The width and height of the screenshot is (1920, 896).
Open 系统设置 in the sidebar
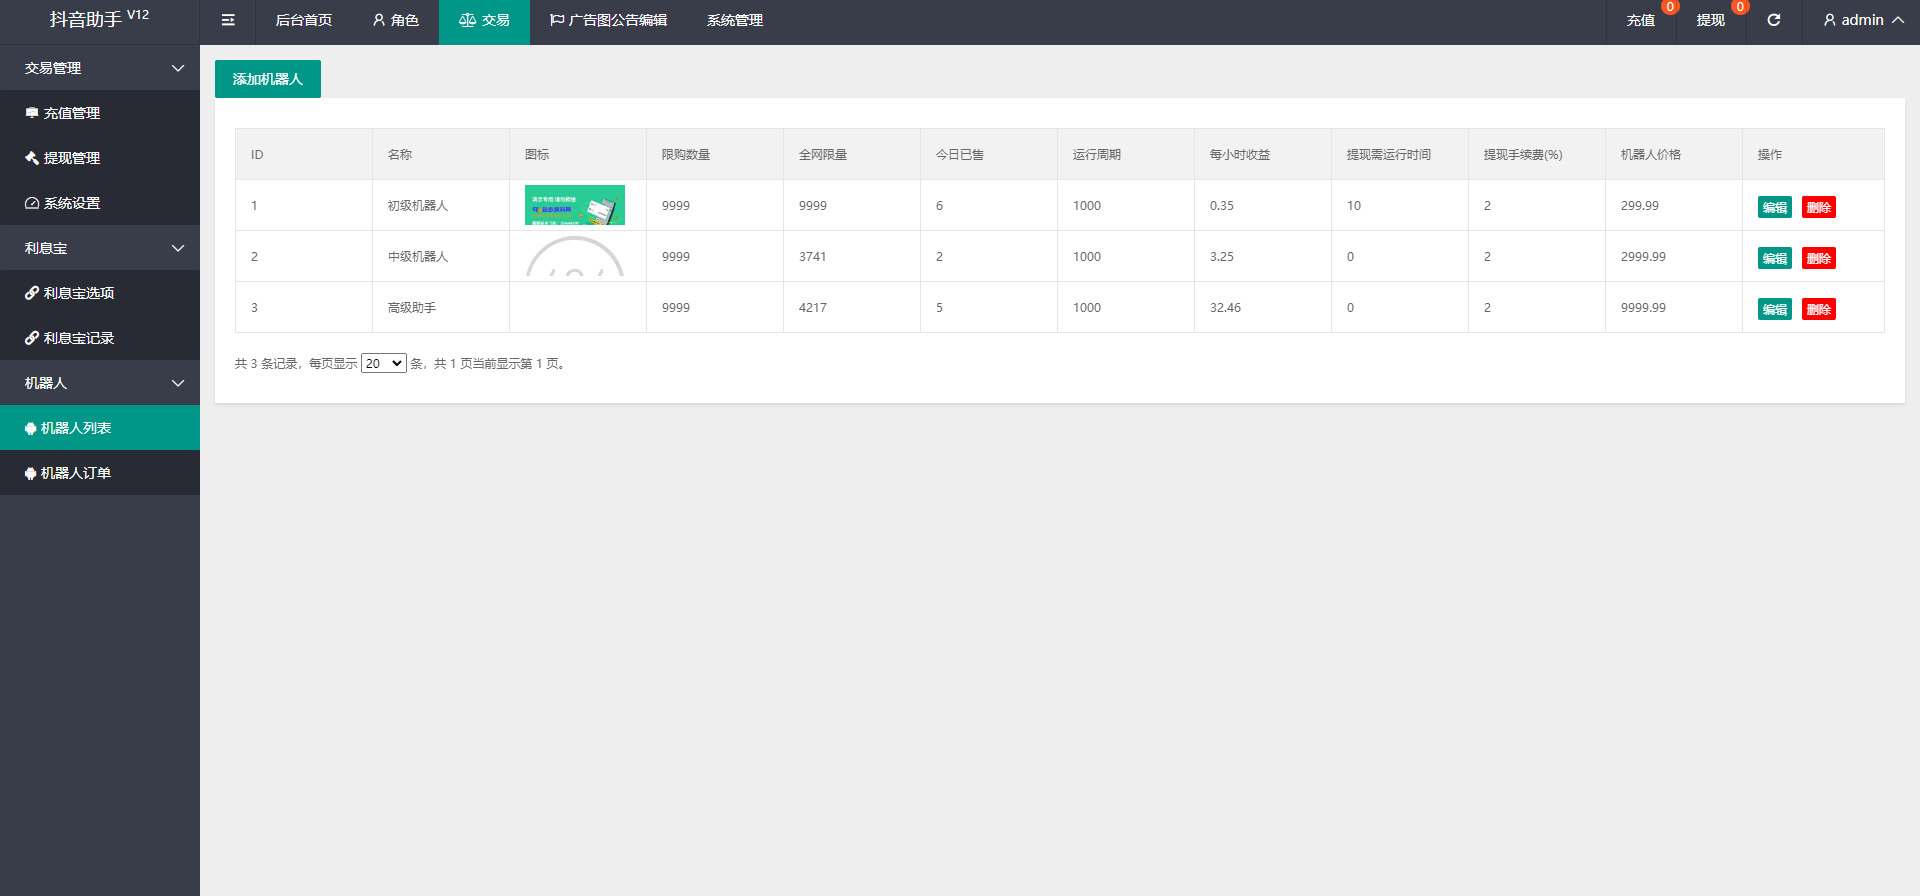pos(100,203)
